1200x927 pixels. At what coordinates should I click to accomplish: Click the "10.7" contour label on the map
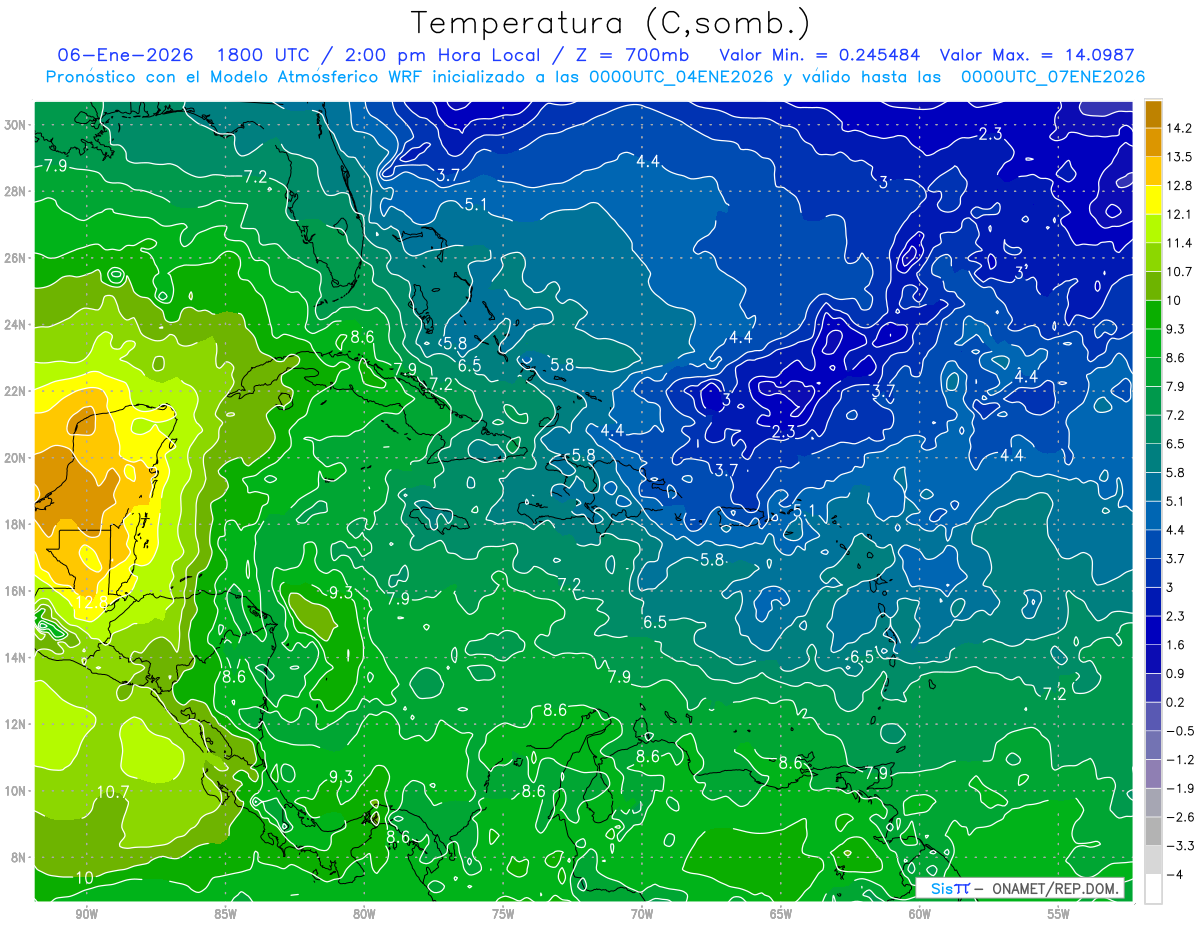(x=113, y=792)
